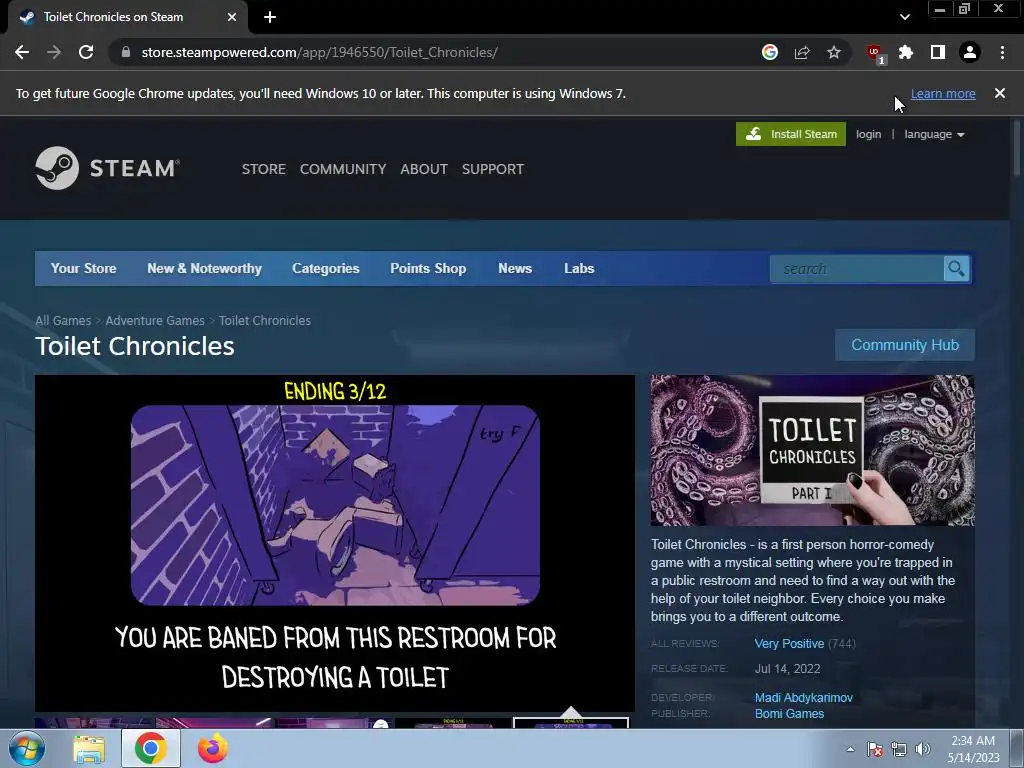
Task: Open the Steam login link
Action: [869, 134]
